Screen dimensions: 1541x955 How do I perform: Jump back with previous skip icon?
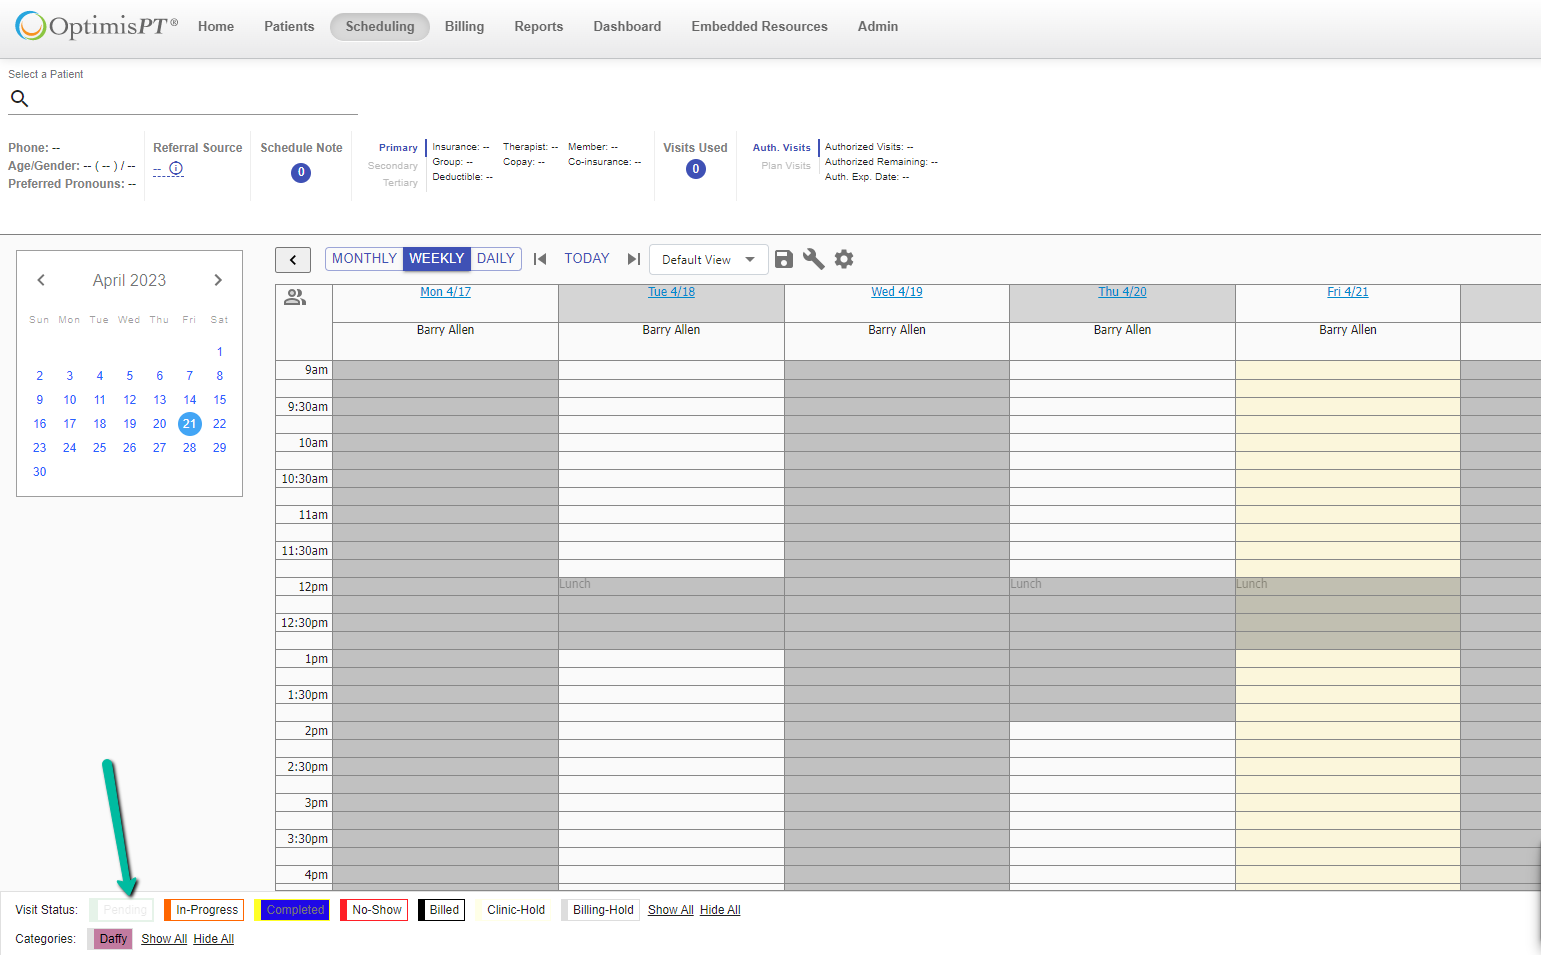(x=540, y=258)
